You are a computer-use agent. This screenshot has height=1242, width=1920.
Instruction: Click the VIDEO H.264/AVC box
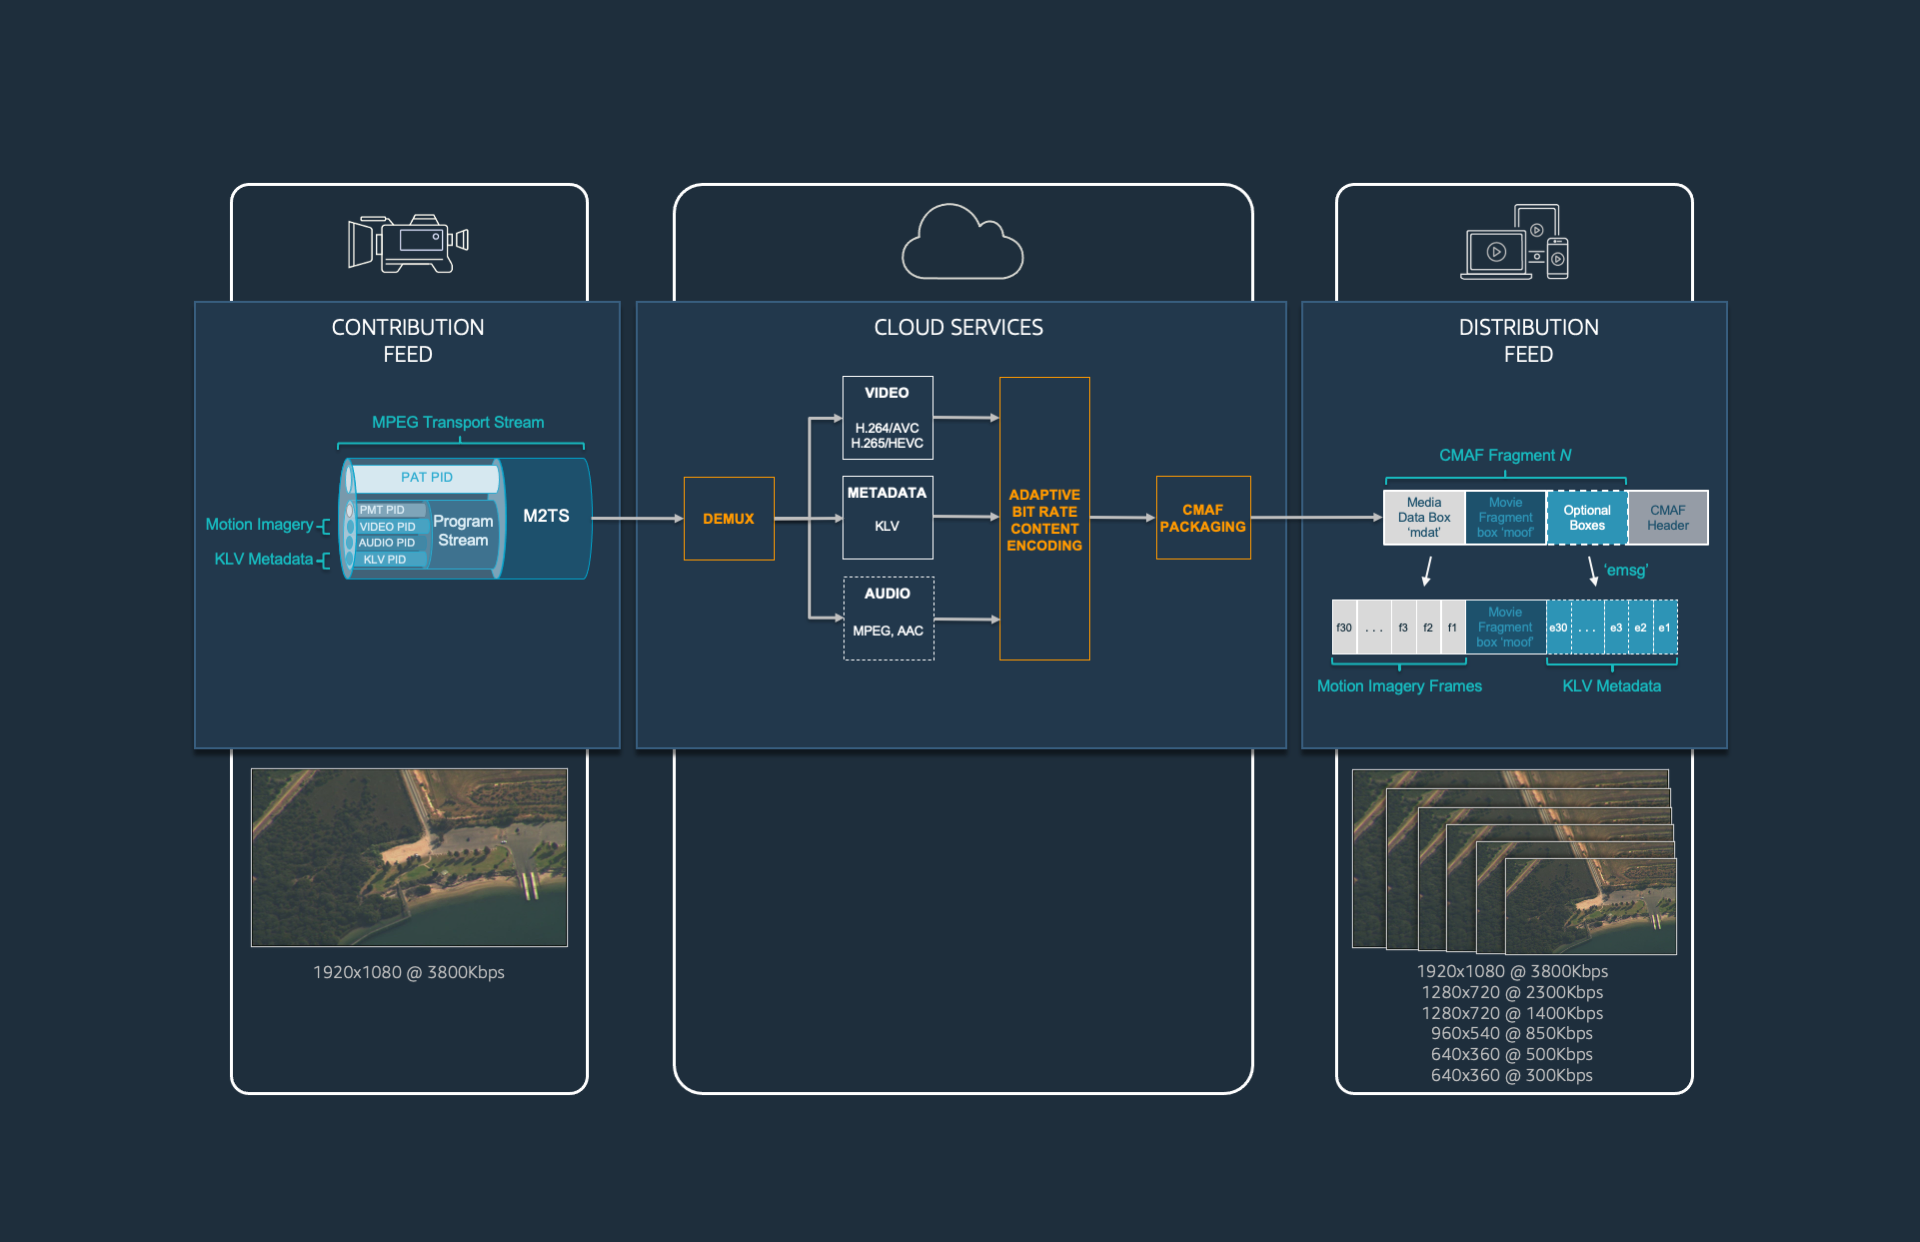coord(887,418)
